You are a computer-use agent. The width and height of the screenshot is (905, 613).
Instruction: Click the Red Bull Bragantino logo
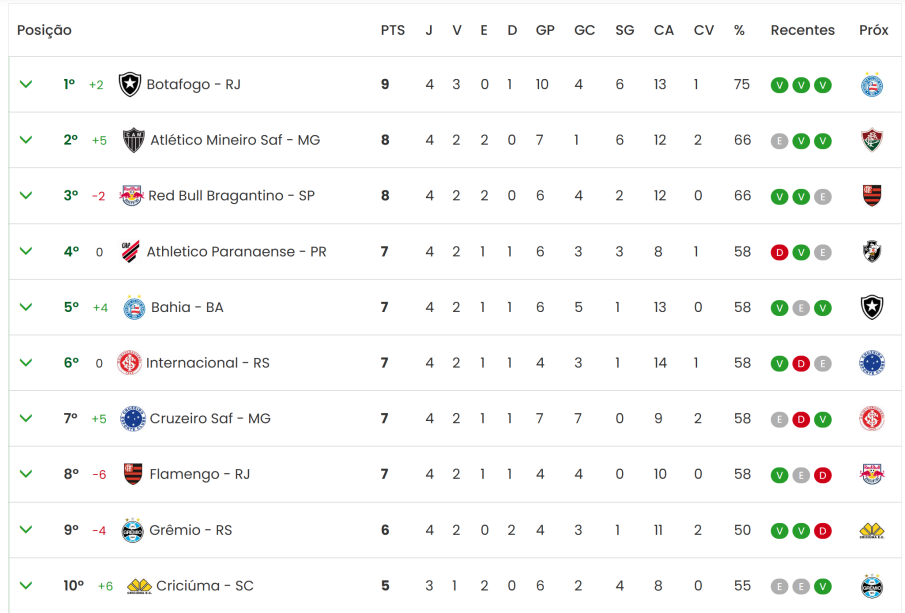[x=131, y=196]
